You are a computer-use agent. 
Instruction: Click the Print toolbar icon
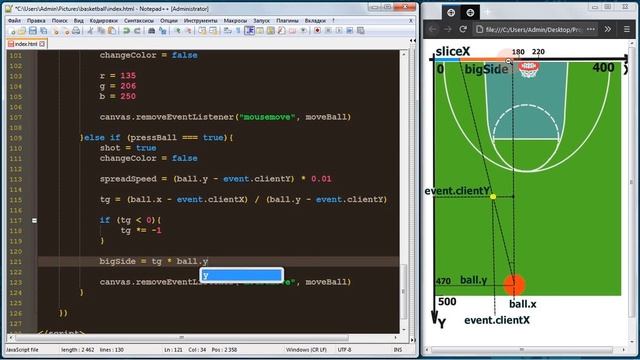[x=76, y=31]
